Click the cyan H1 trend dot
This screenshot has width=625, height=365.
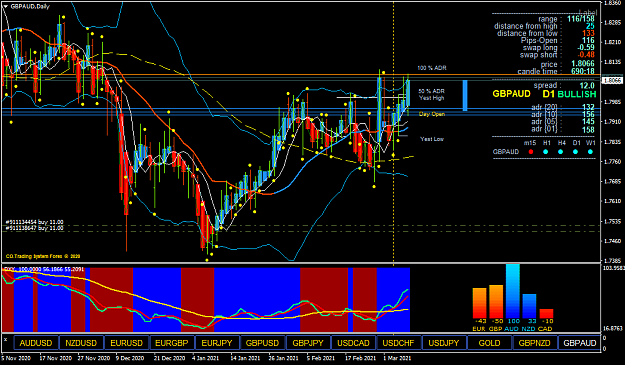pos(546,152)
